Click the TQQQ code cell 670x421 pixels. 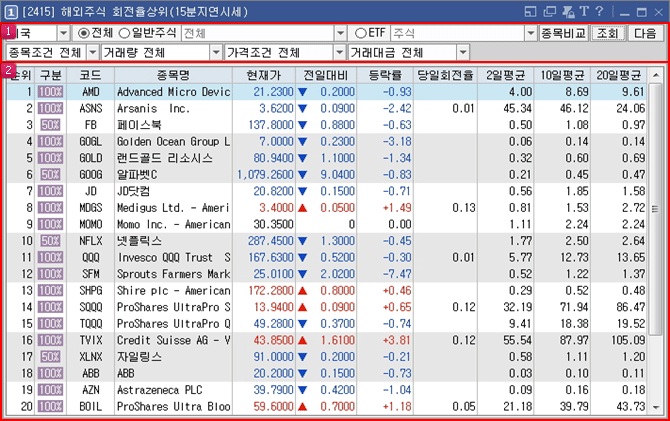(91, 324)
